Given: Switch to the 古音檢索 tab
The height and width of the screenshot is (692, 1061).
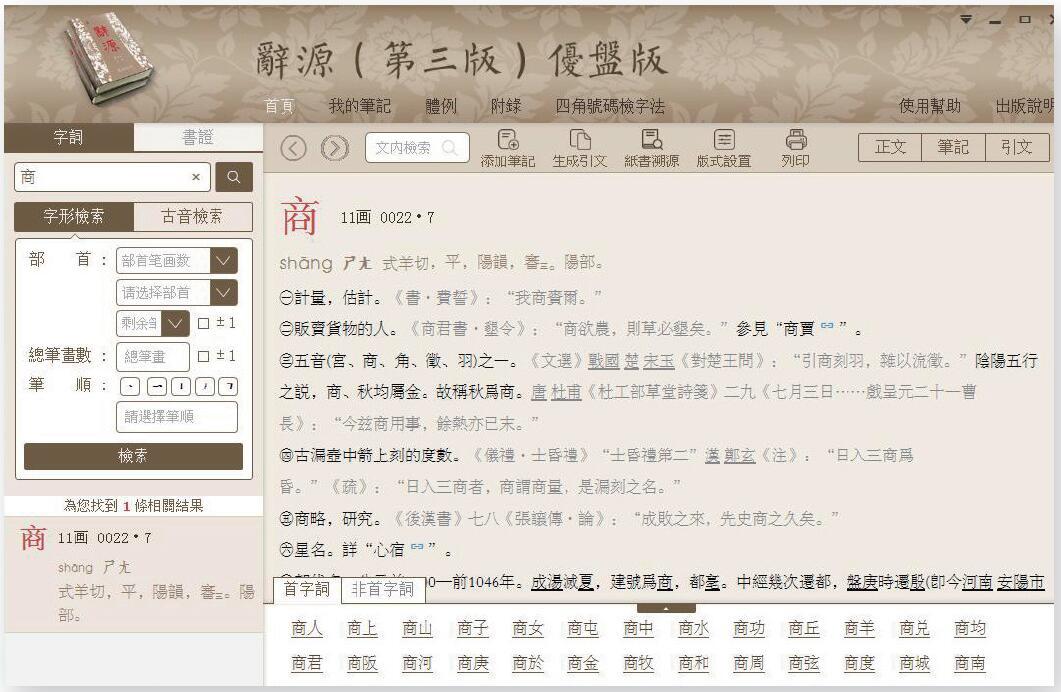Looking at the screenshot, I should 192,216.
